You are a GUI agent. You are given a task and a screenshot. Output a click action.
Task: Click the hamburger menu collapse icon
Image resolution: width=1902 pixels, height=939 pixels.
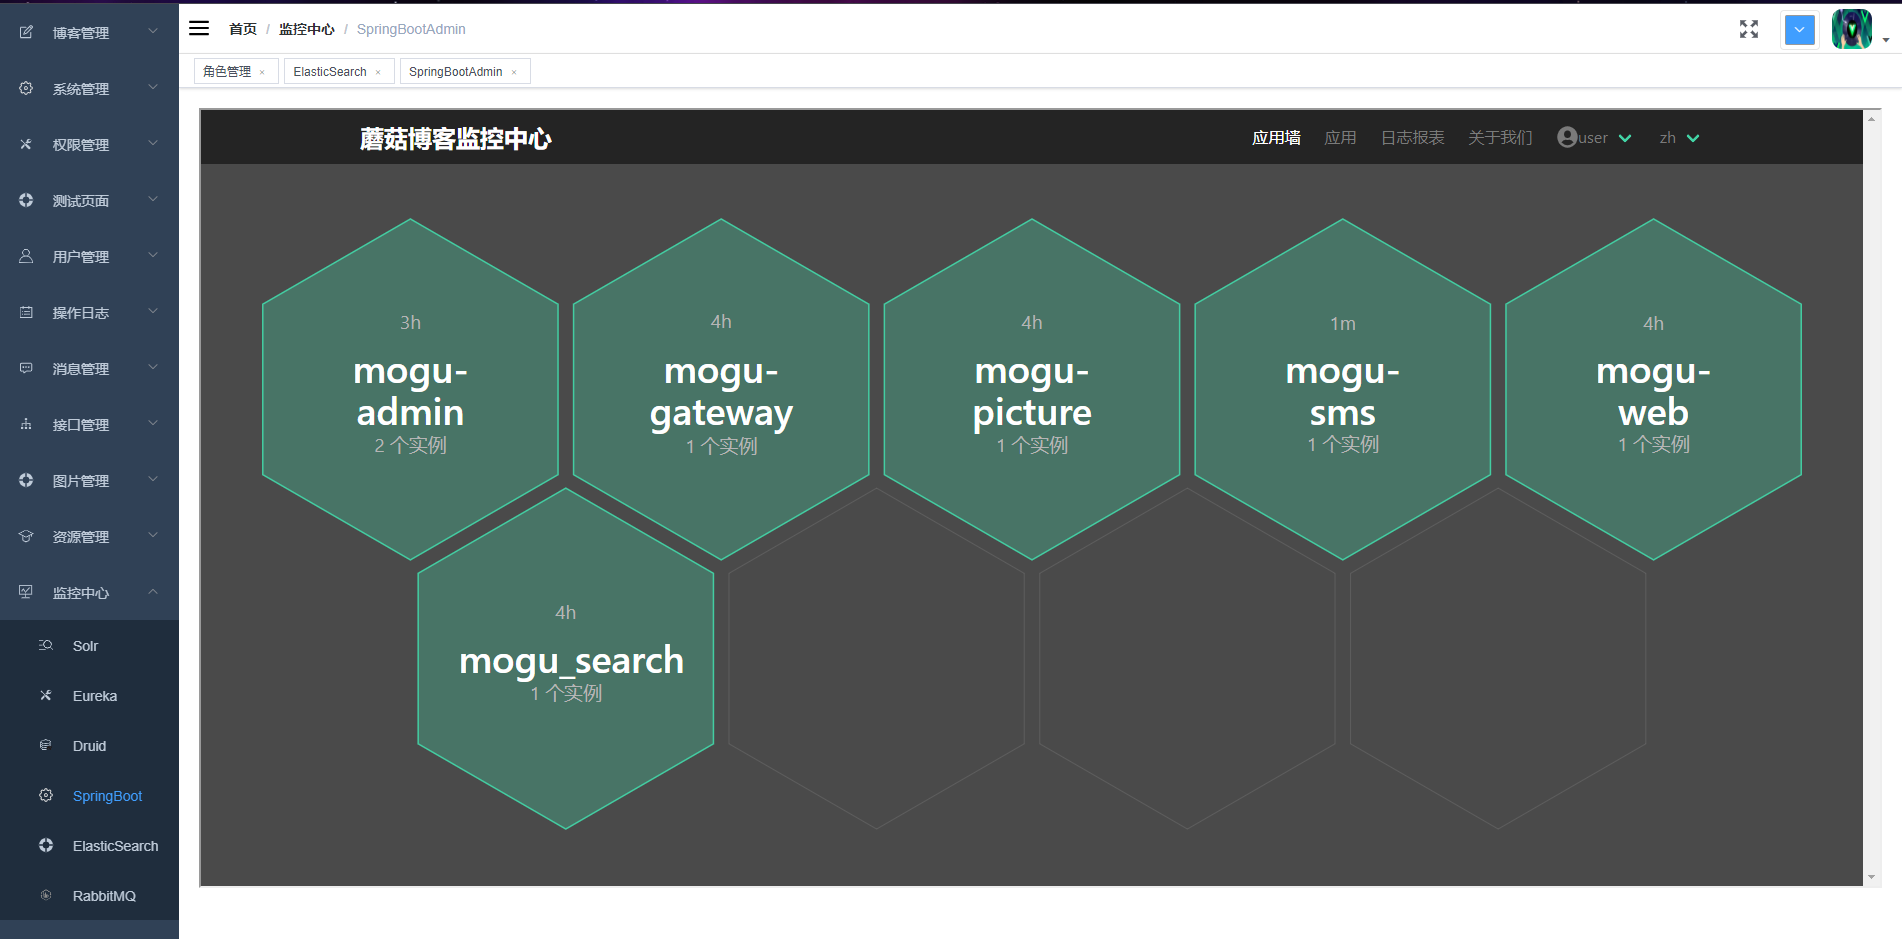point(199,28)
